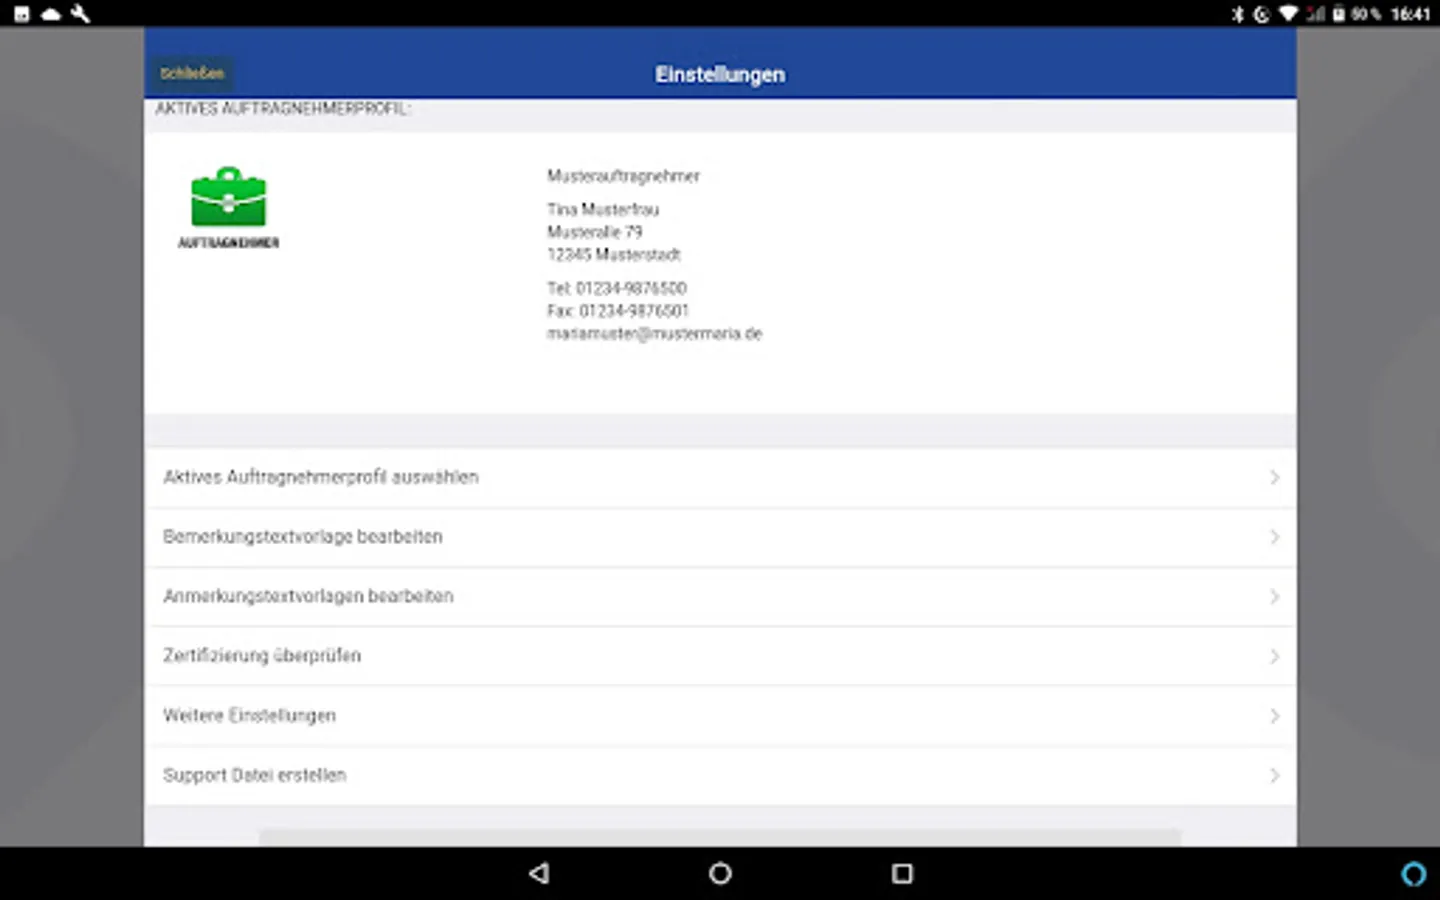The image size is (1440, 900).
Task: Tap the Schließen button
Action: click(191, 73)
